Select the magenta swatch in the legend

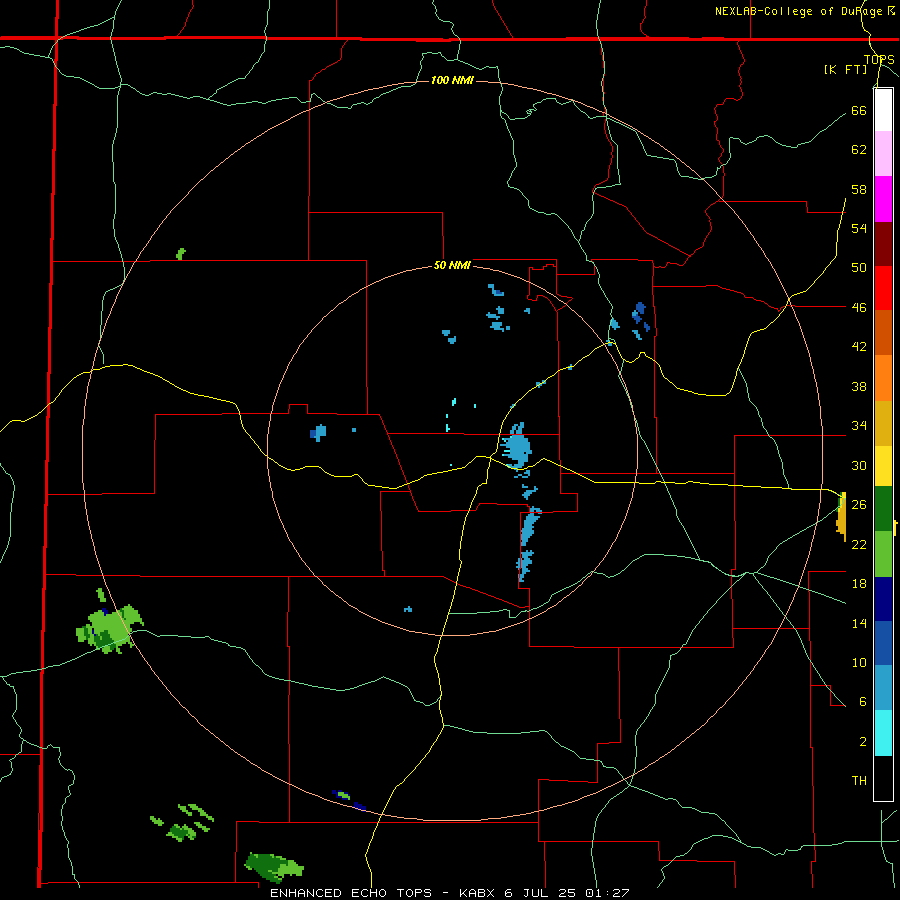coord(883,199)
